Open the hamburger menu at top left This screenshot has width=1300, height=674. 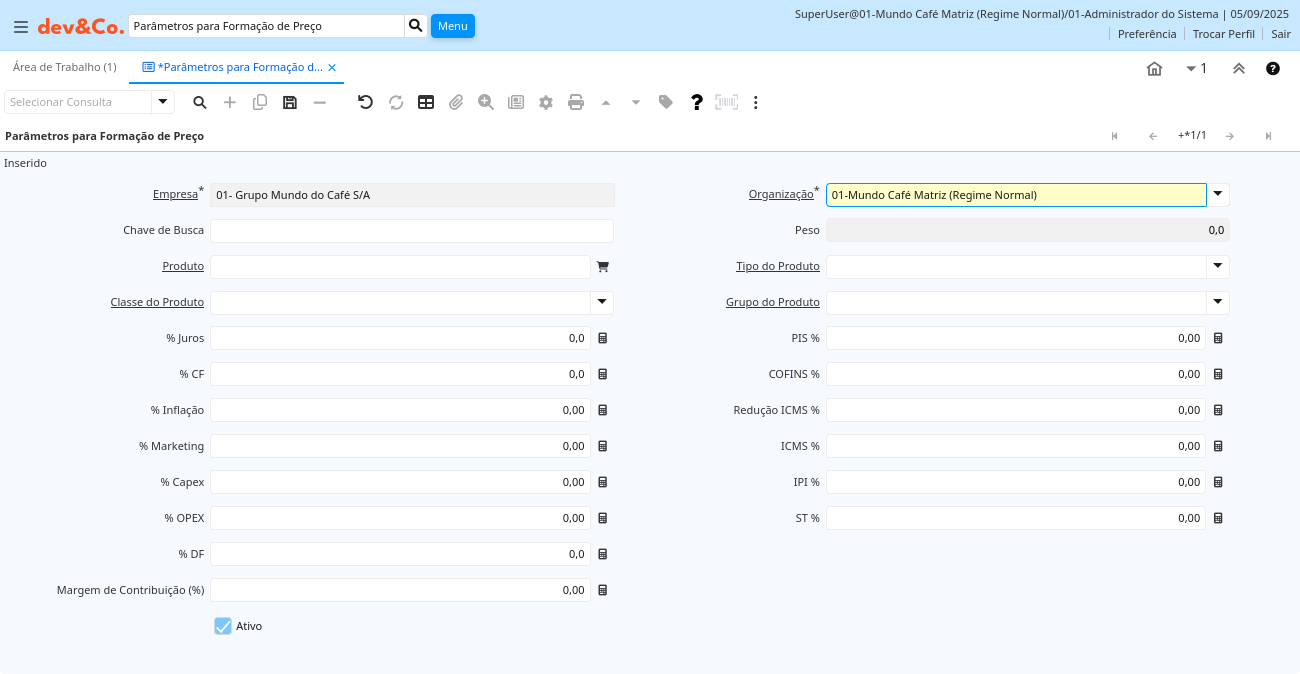click(x=21, y=26)
